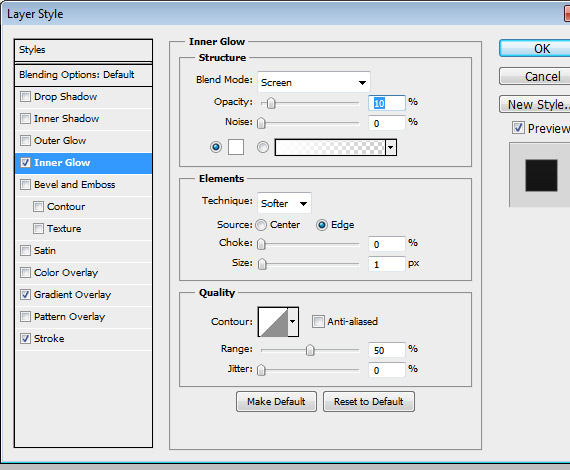Screen dimensions: 570x470
Task: Click Reset to Default button
Action: point(369,402)
